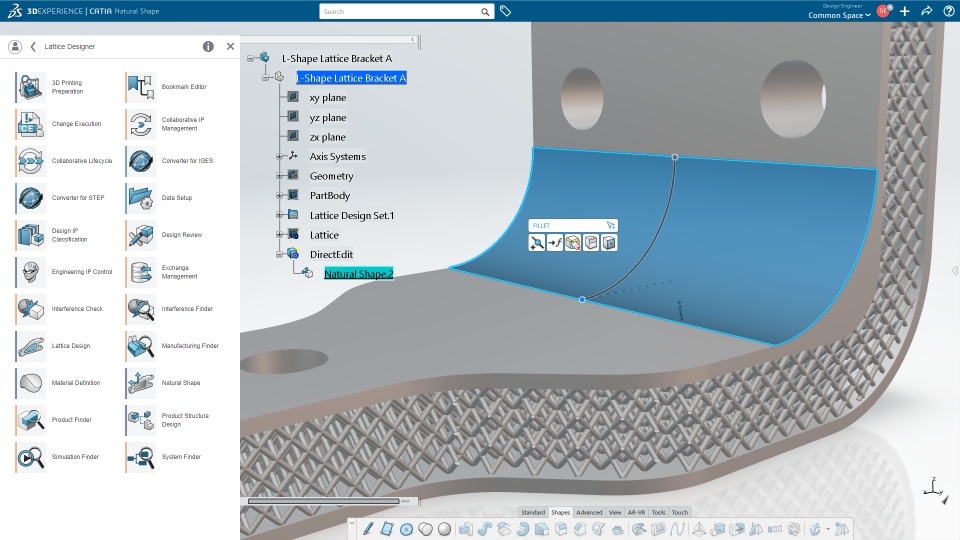Click the search input field
960x540 pixels.
pos(399,12)
